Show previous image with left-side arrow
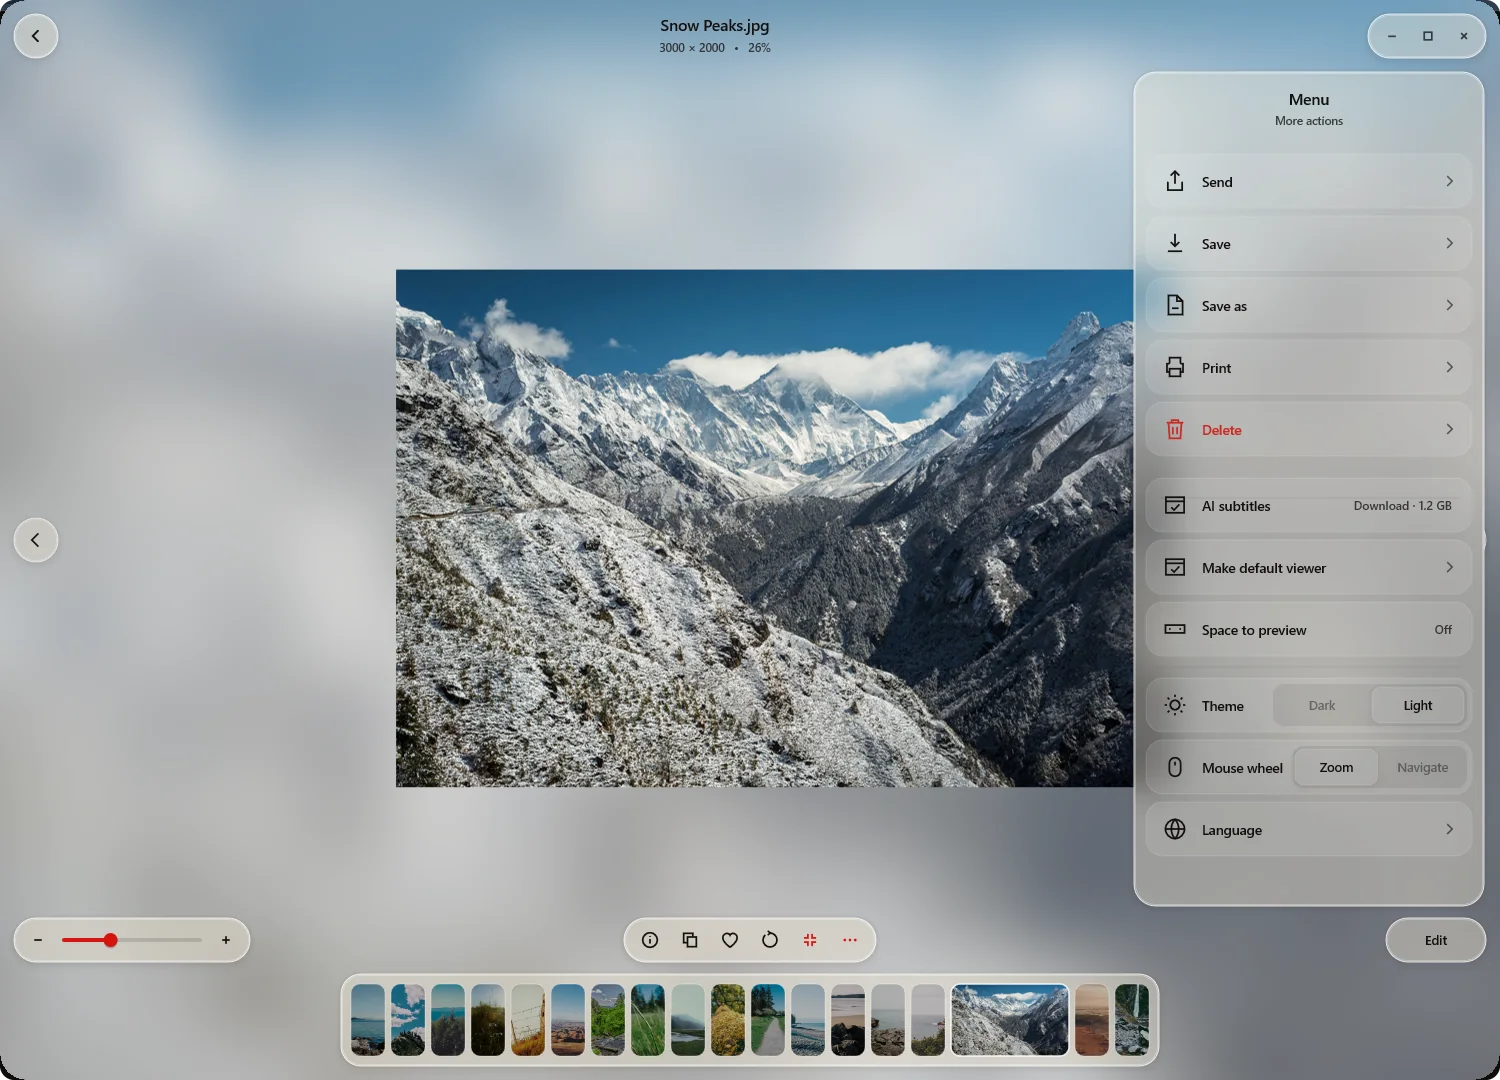1500x1080 pixels. click(x=36, y=540)
